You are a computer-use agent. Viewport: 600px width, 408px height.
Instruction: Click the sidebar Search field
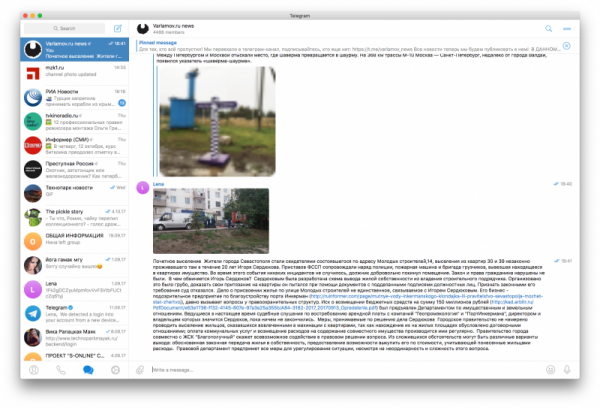(x=64, y=28)
